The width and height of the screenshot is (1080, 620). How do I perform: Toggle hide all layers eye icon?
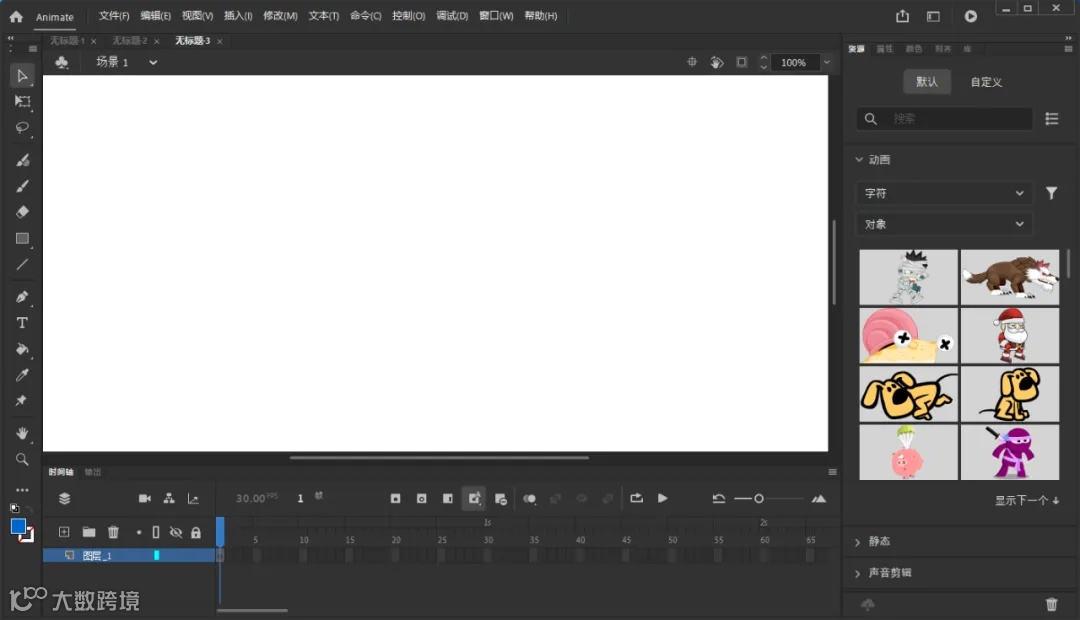click(176, 533)
